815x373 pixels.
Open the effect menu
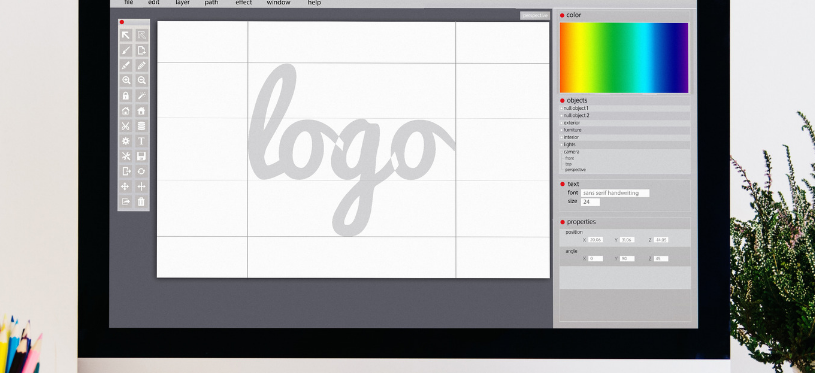tap(243, 3)
